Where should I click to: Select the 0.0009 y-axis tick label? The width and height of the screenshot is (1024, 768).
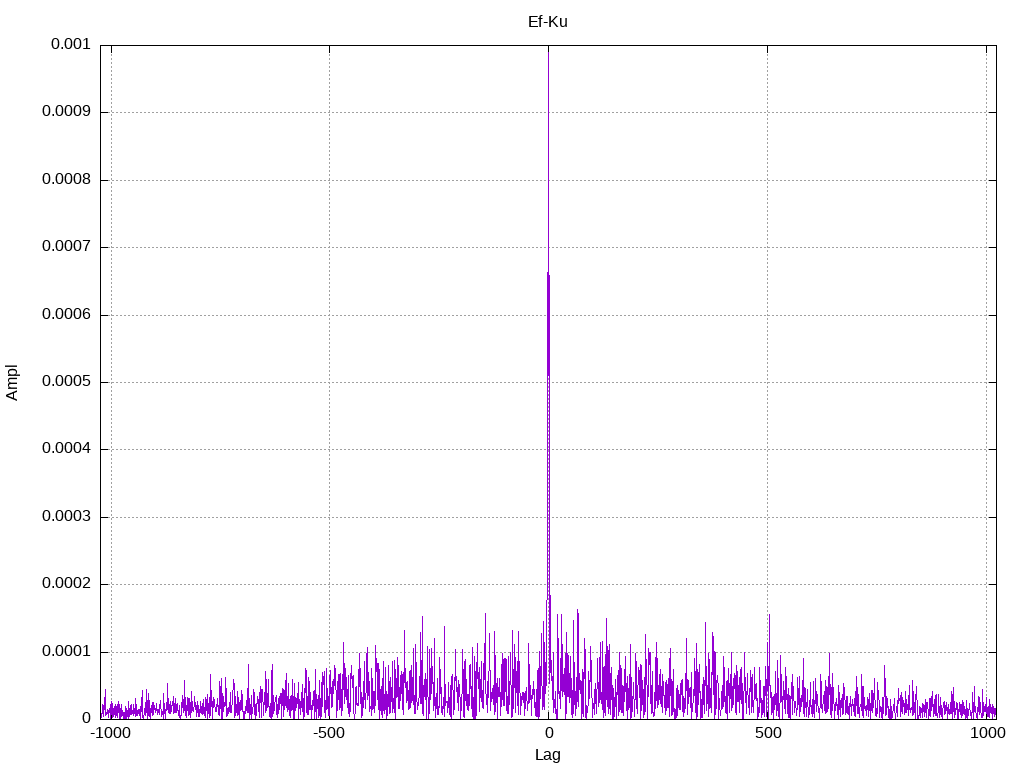[66, 112]
